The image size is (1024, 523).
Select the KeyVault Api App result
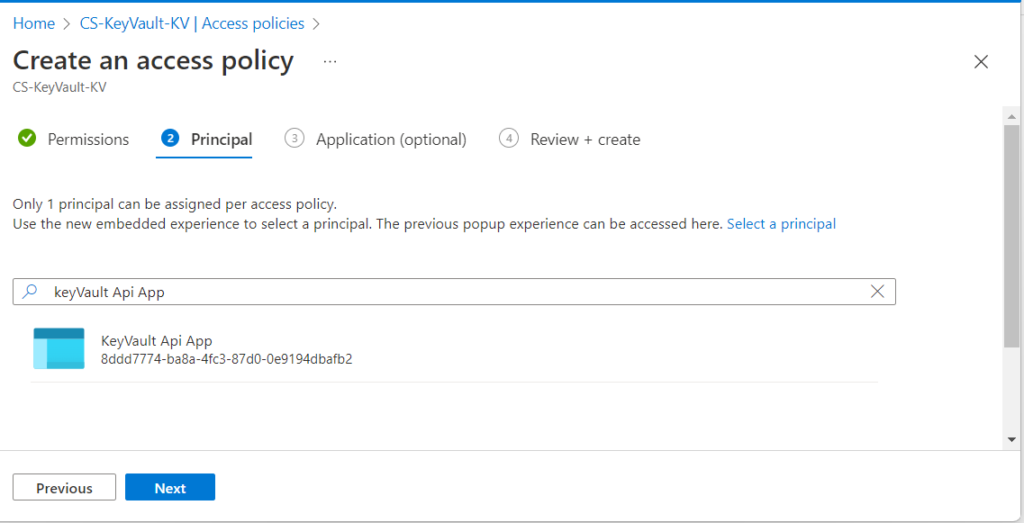click(x=454, y=349)
